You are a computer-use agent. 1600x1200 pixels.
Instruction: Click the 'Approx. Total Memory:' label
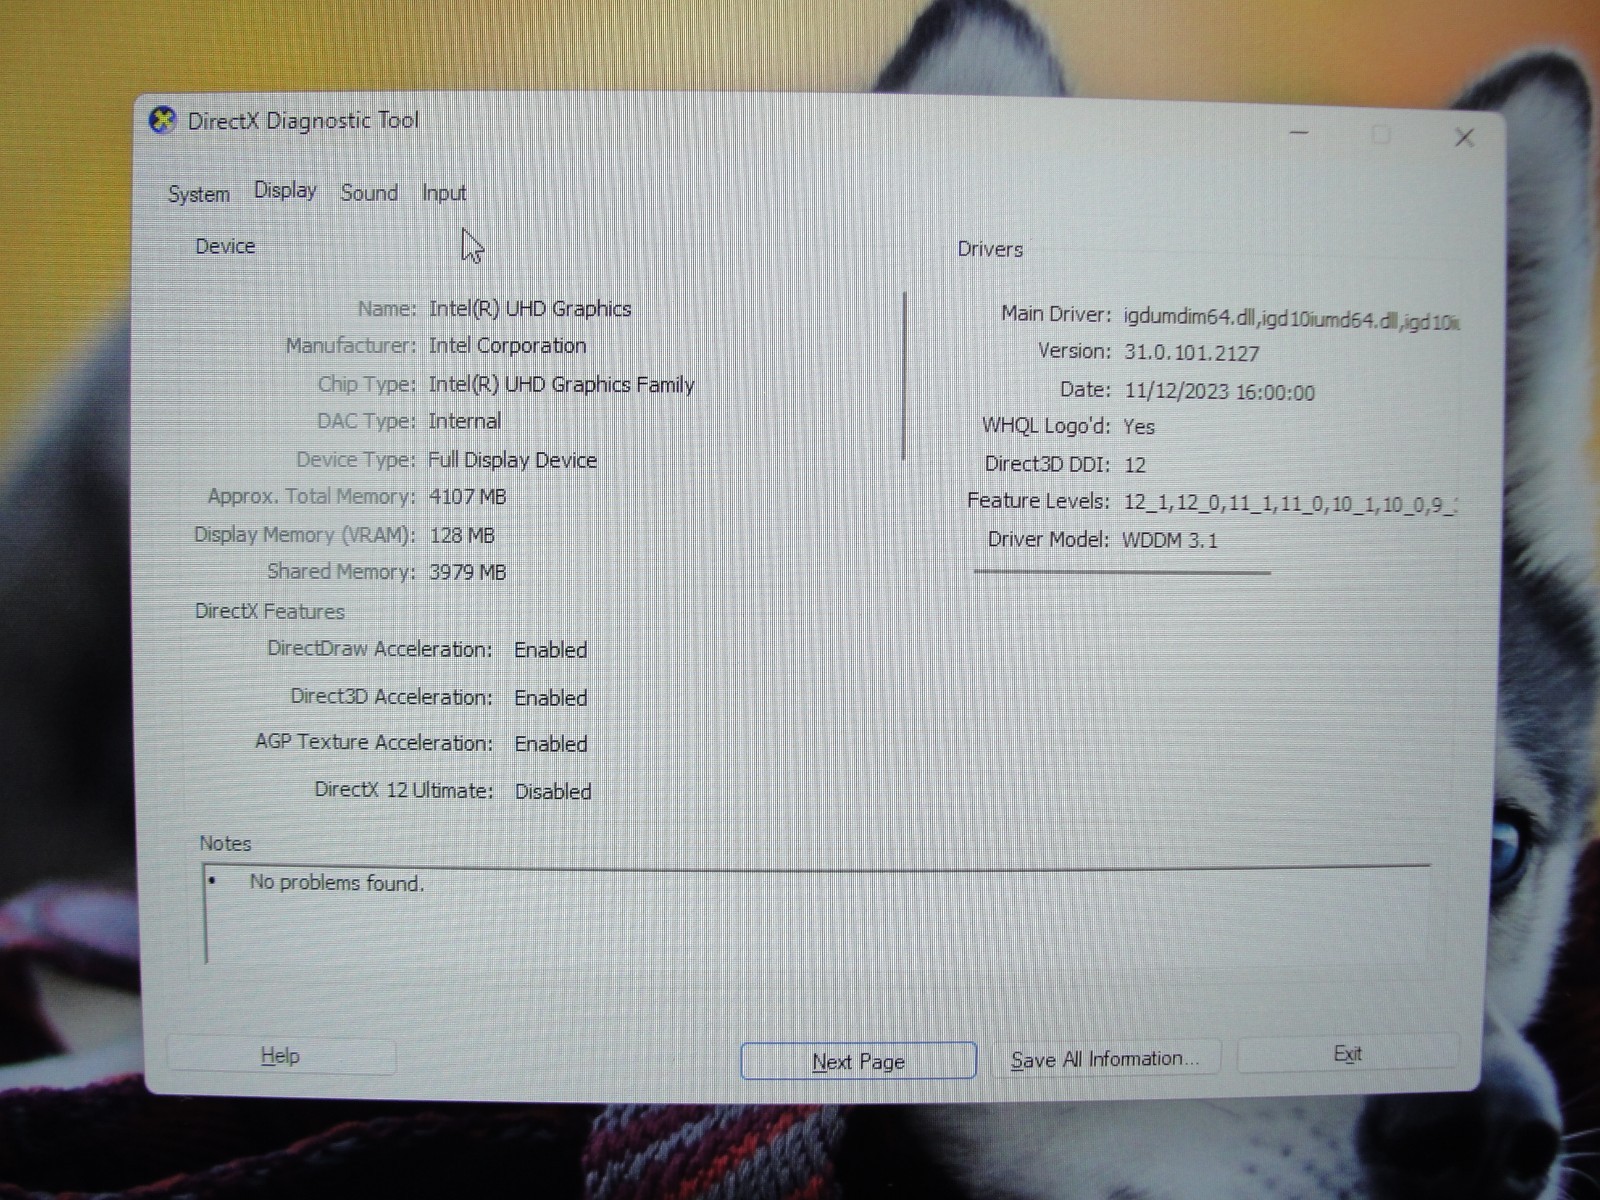pos(311,497)
